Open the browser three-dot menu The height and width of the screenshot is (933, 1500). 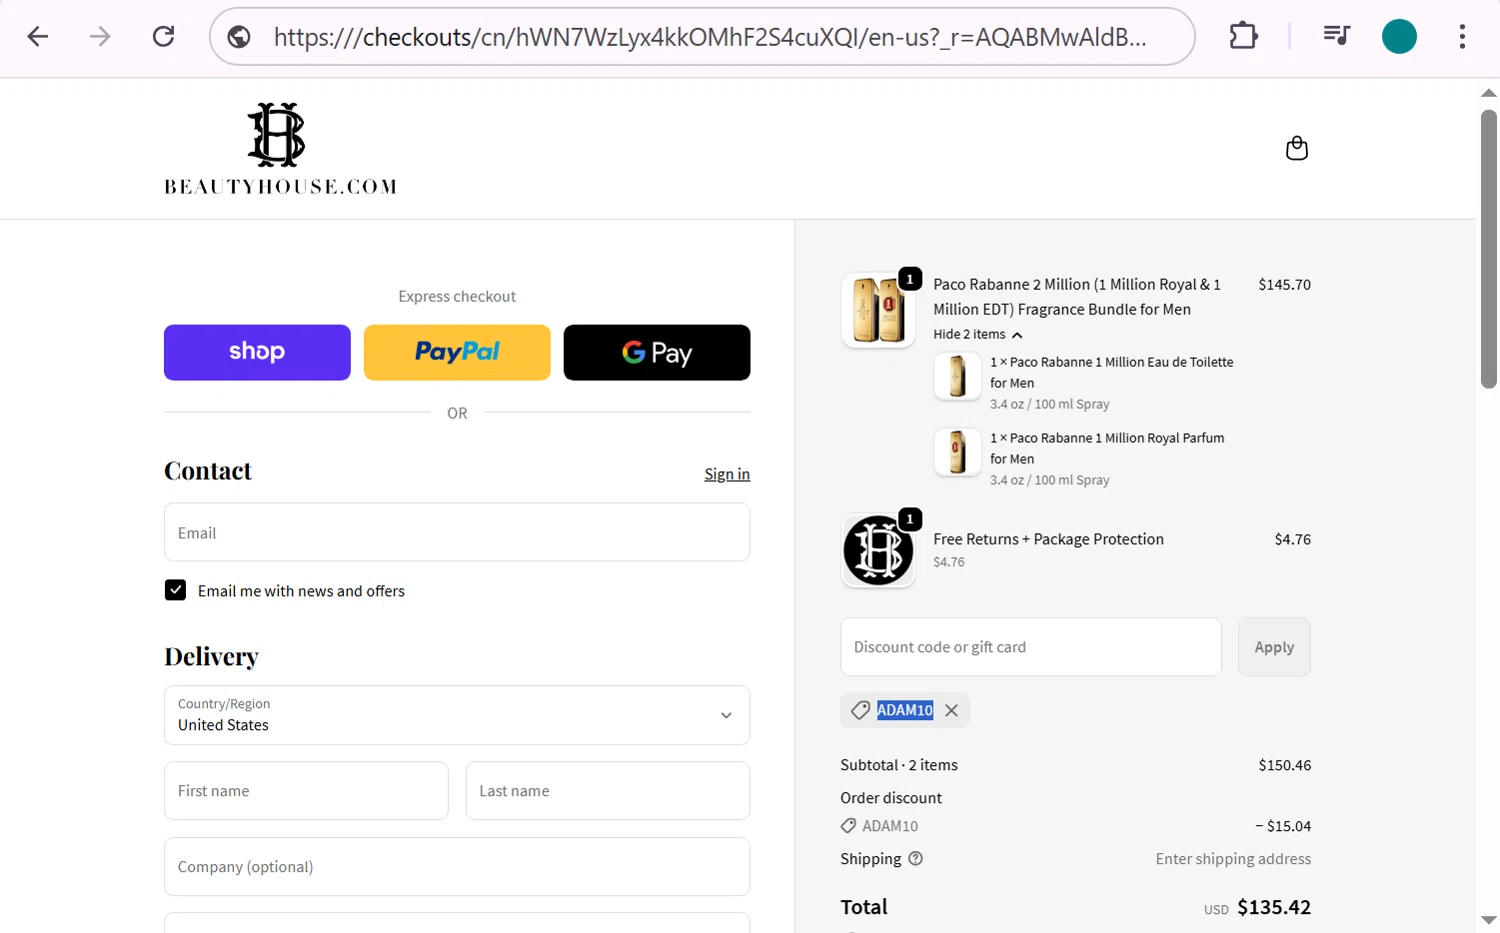[1462, 37]
